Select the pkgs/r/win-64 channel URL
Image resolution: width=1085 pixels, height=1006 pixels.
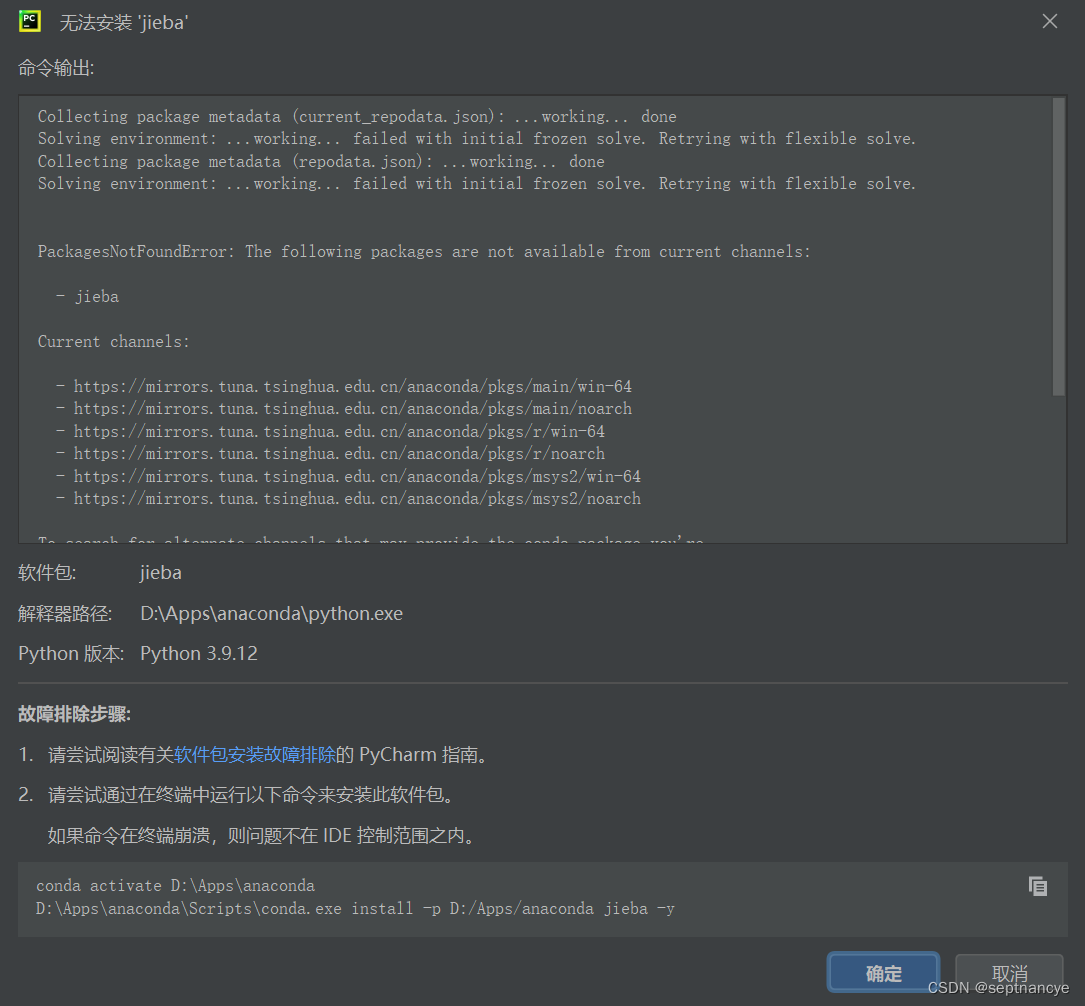coord(339,431)
